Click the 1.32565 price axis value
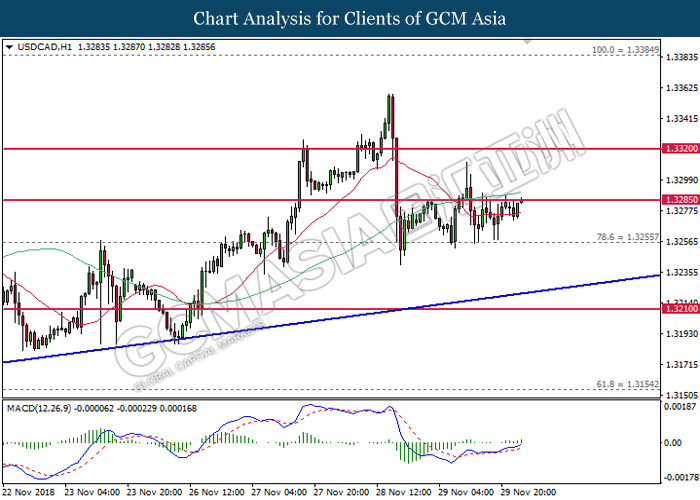The height and width of the screenshot is (500, 700). 682,242
